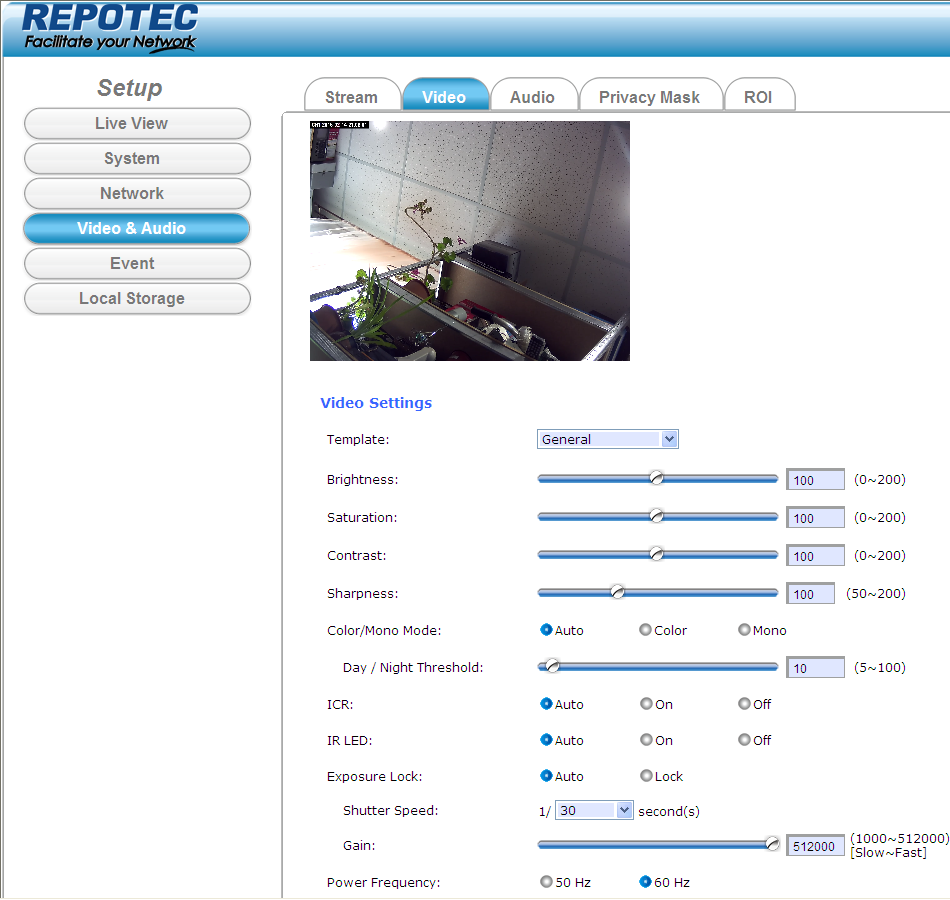Click the REPOTEC logo
The width and height of the screenshot is (950, 900).
click(110, 28)
